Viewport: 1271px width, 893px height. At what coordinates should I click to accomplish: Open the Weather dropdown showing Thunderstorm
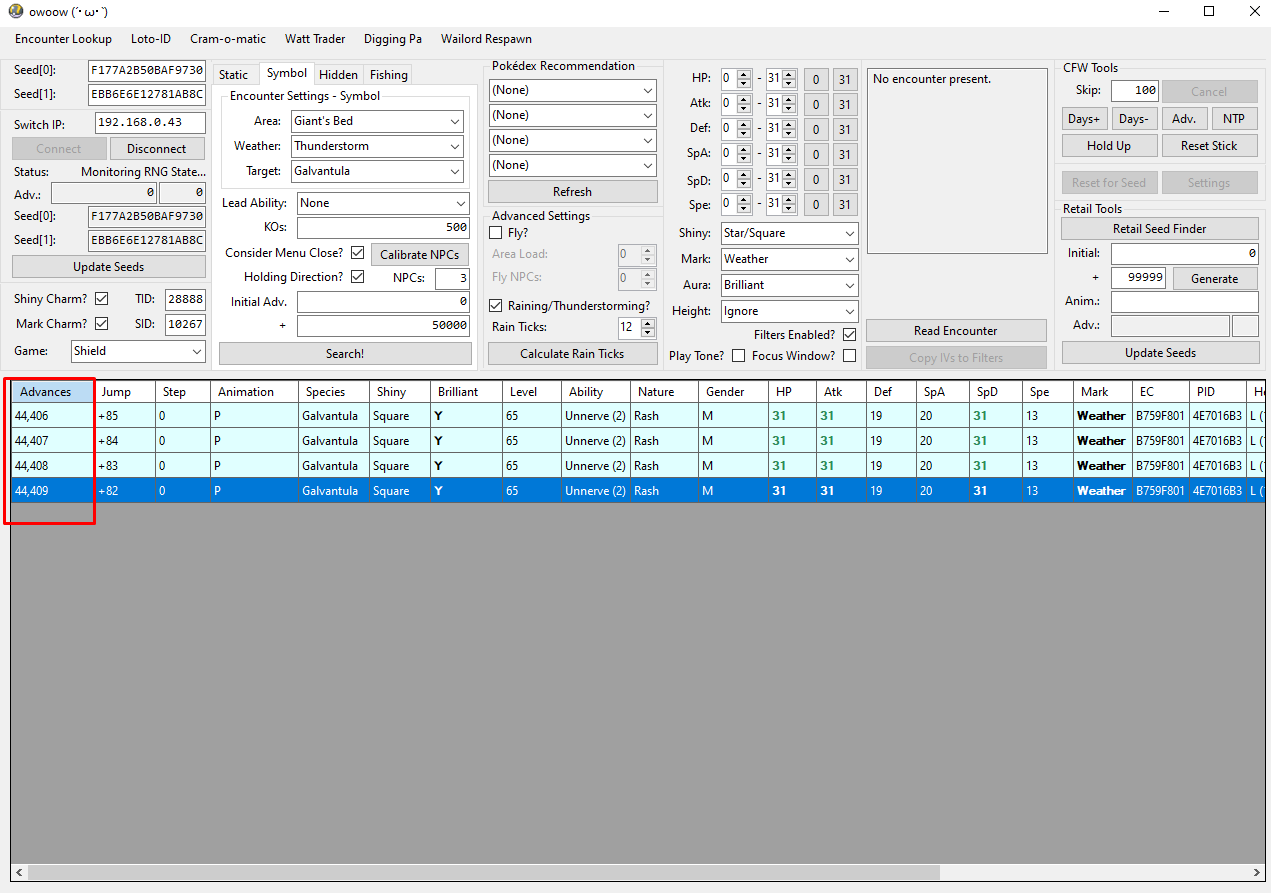(x=378, y=146)
